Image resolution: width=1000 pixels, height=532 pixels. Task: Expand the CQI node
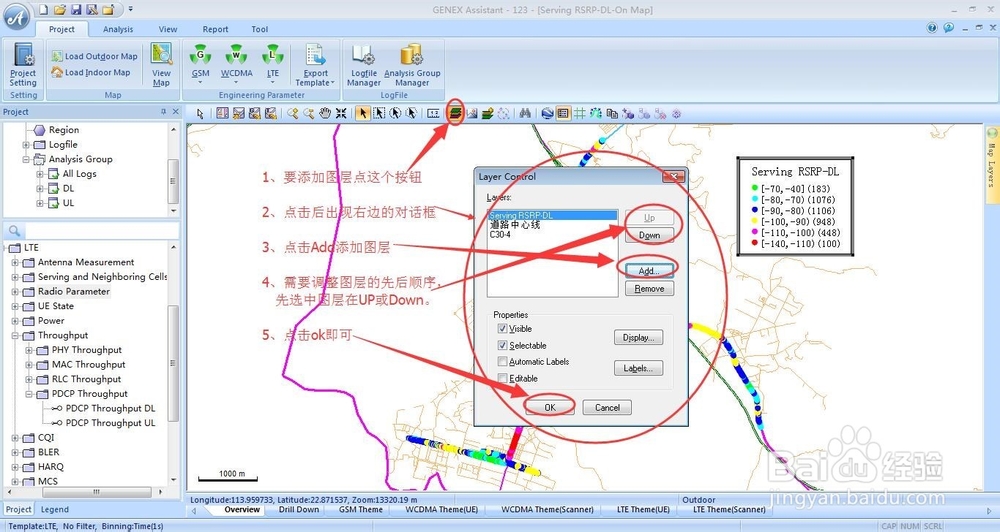15,438
